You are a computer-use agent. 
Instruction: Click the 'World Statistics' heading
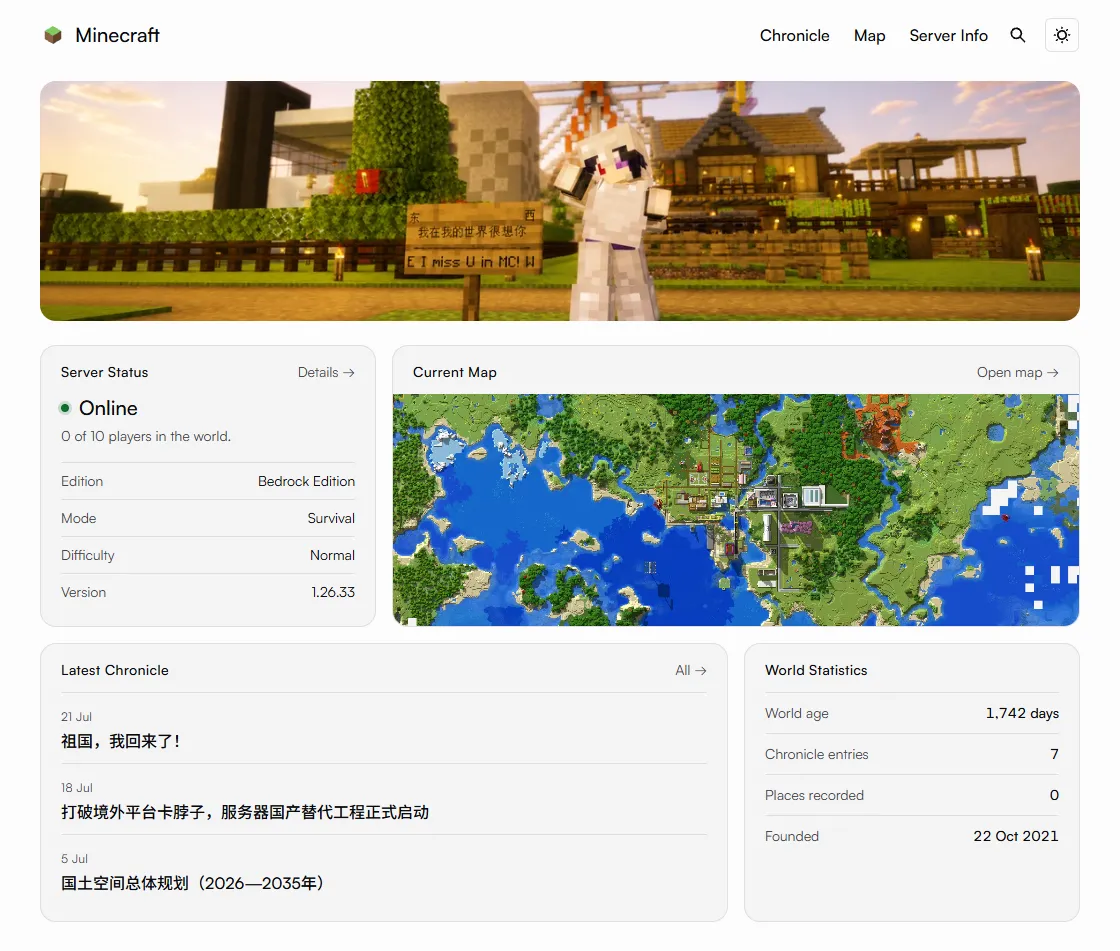pos(816,670)
